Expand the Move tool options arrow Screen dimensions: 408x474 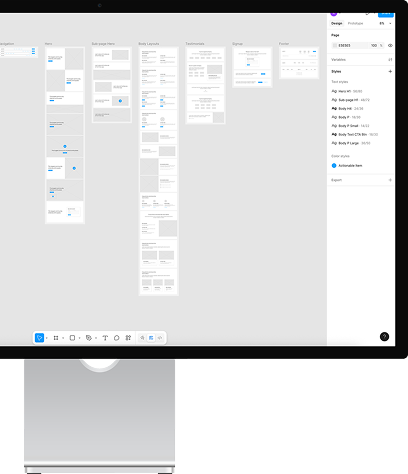pos(47,338)
